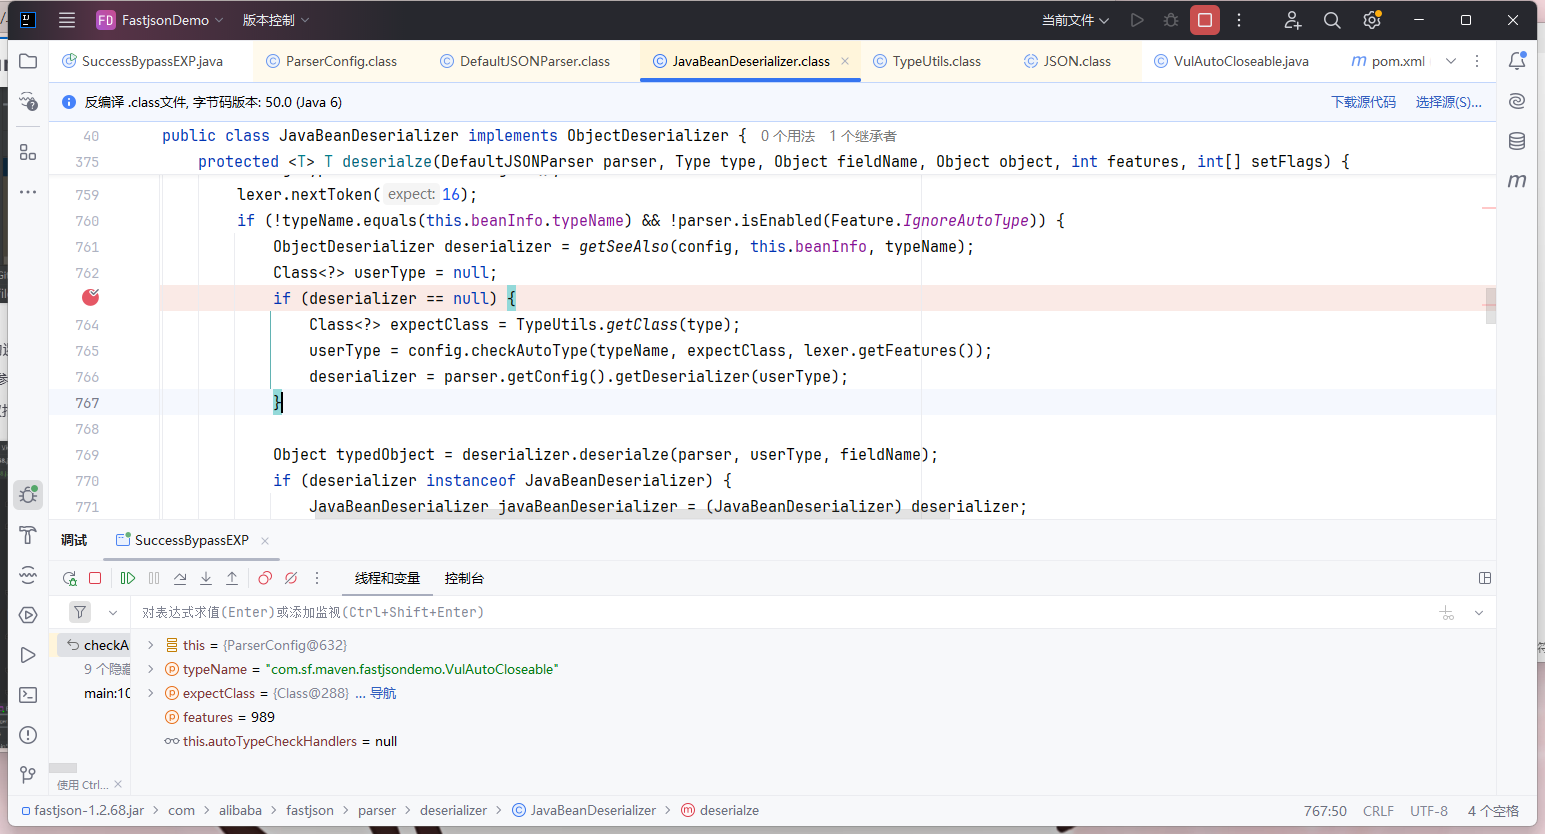Open the Terminal tool window

pyautogui.click(x=28, y=695)
